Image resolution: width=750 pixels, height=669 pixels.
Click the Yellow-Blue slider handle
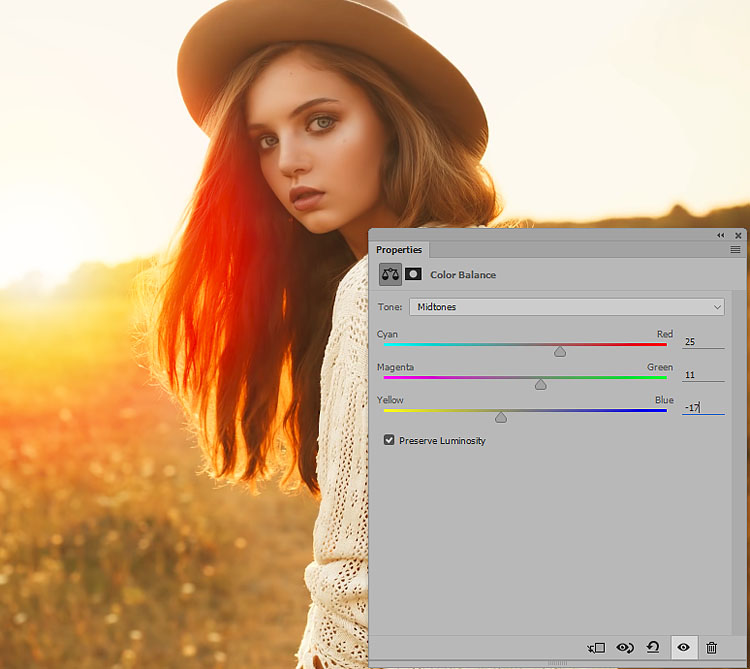coord(501,417)
